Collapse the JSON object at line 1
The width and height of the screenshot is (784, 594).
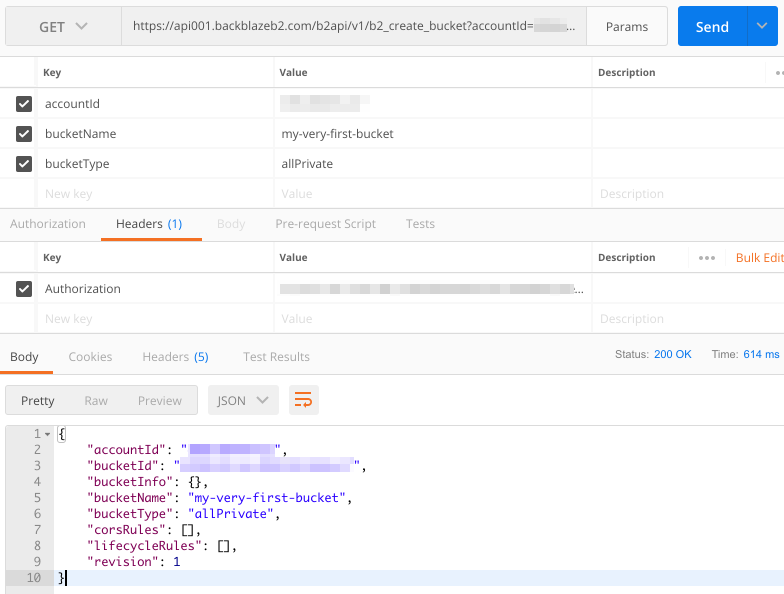48,434
